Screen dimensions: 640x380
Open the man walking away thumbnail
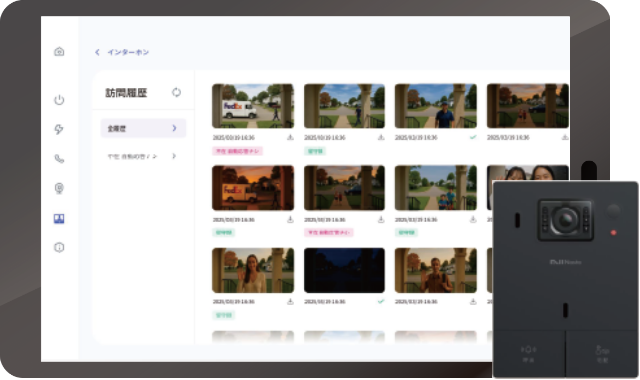click(344, 106)
